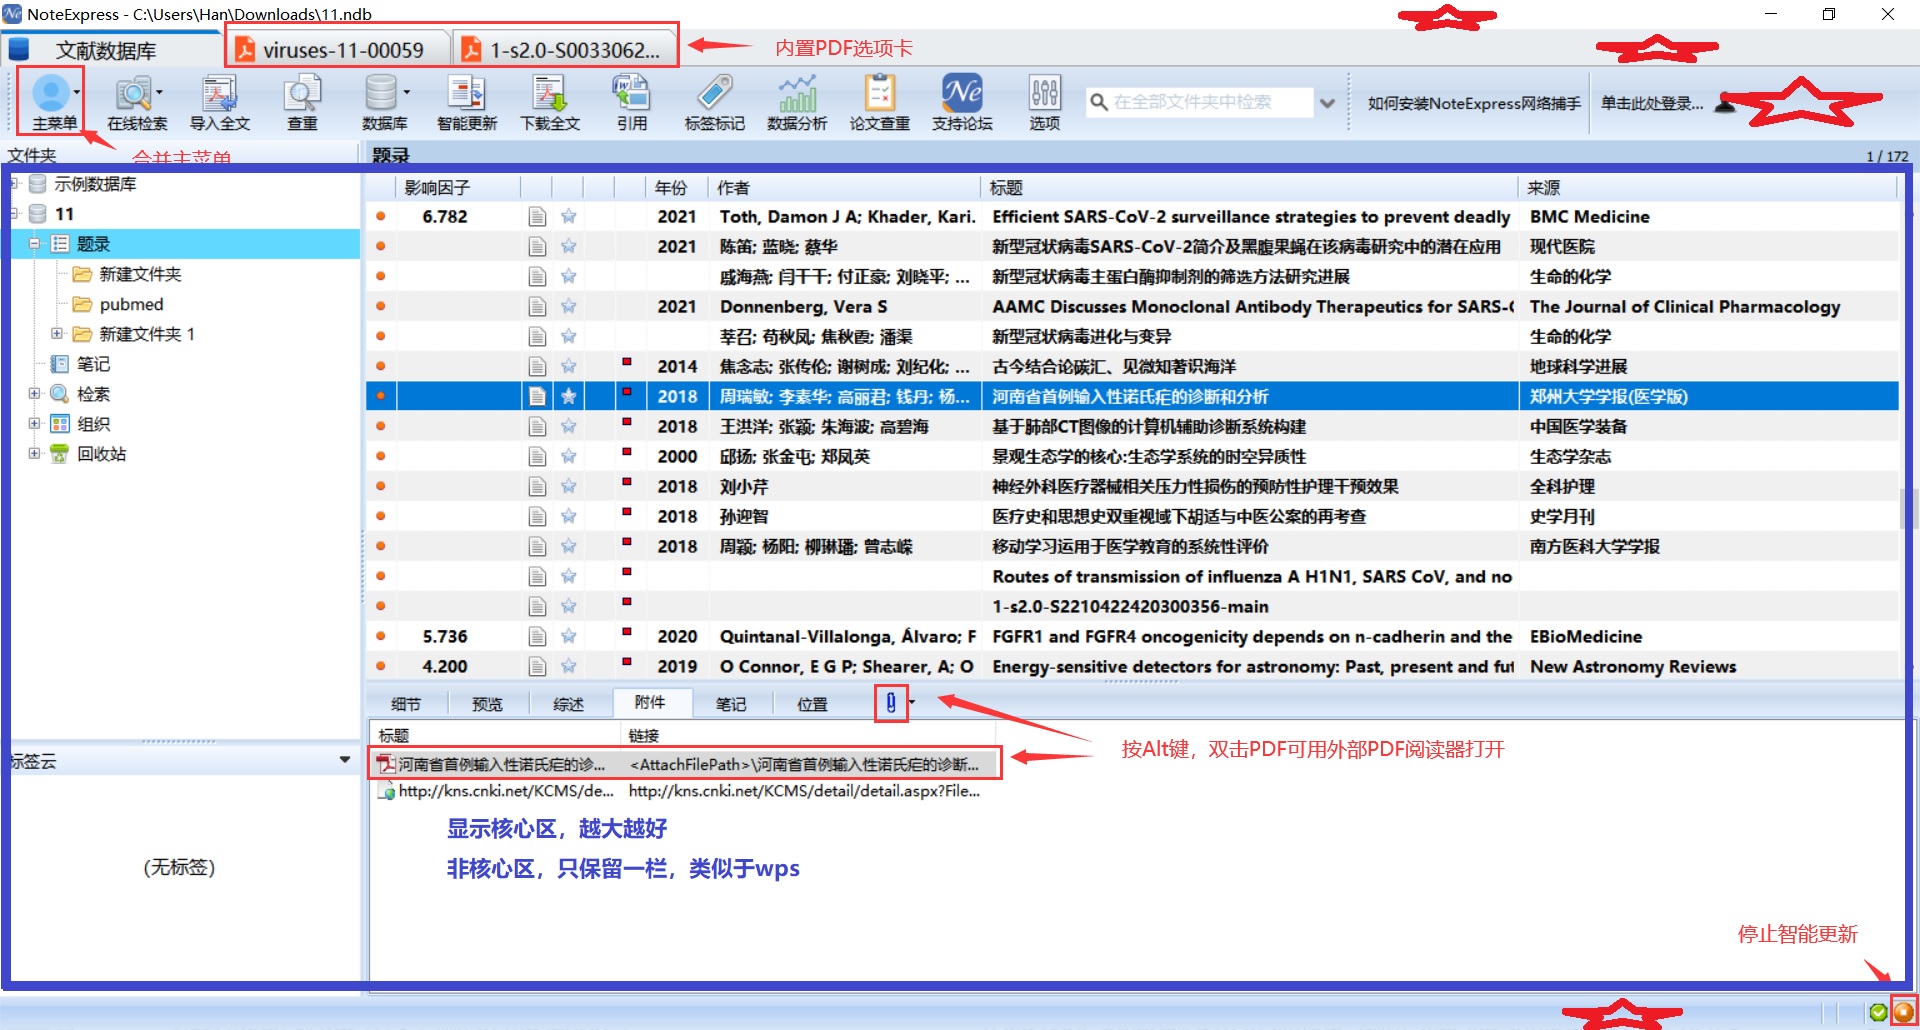Click 单击此处登录 login link
The height and width of the screenshot is (1030, 1920).
(1652, 103)
